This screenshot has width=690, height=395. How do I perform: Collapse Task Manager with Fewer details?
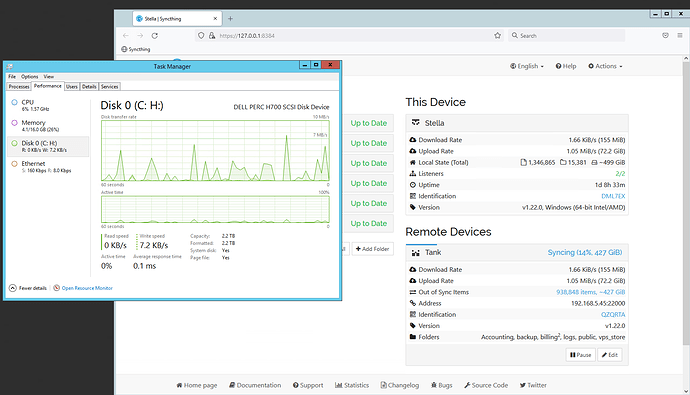[x=28, y=288]
